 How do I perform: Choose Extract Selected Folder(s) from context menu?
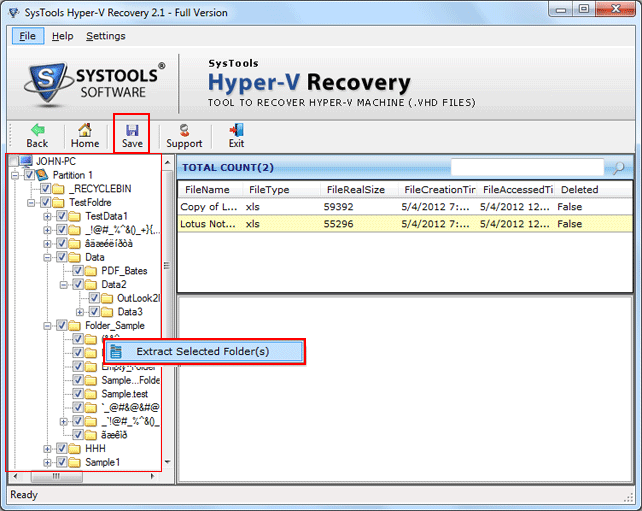pos(204,351)
